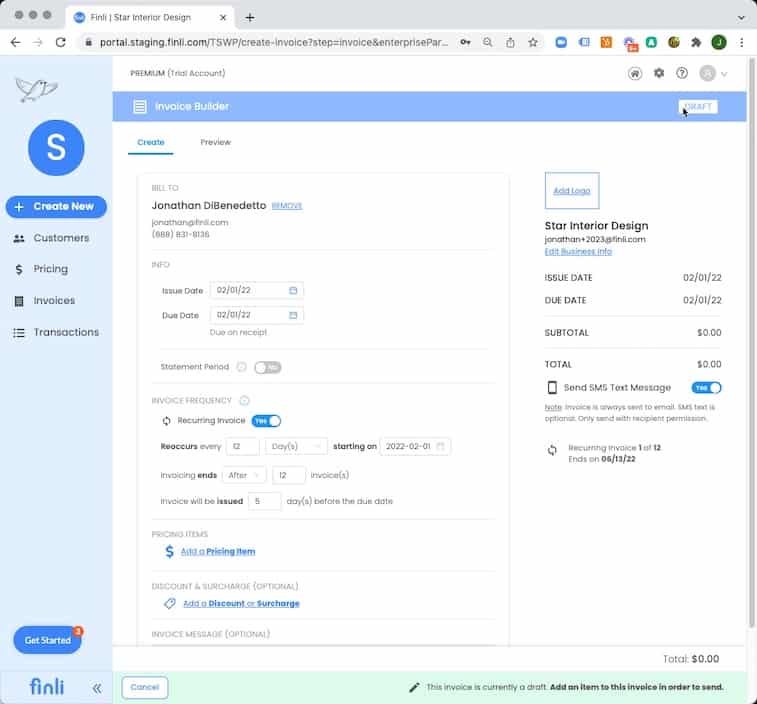Open the starting on date calendar icon

pyautogui.click(x=440, y=446)
